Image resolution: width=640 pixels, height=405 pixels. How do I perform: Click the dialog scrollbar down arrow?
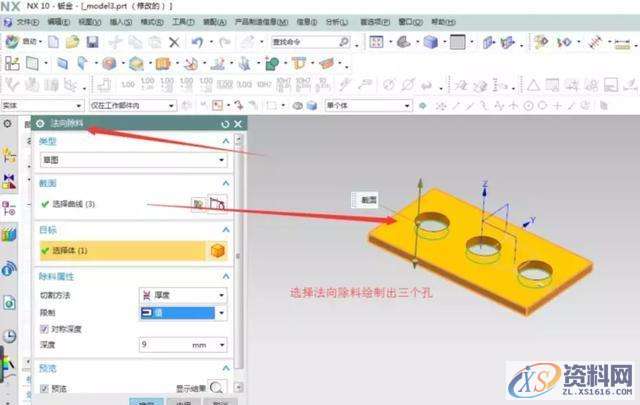(x=239, y=387)
